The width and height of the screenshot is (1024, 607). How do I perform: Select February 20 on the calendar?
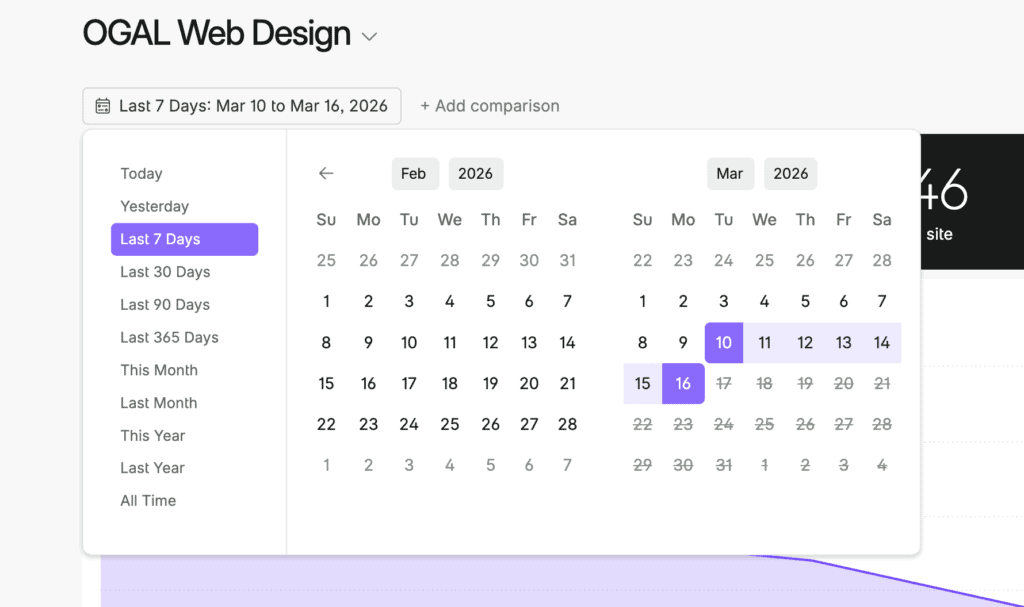click(x=529, y=383)
